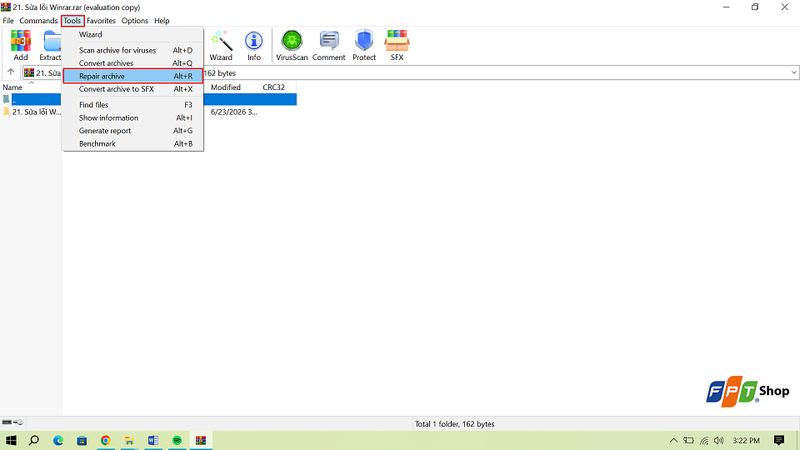Expand the address bar dropdown arrow
The height and width of the screenshot is (450, 800).
click(x=793, y=72)
